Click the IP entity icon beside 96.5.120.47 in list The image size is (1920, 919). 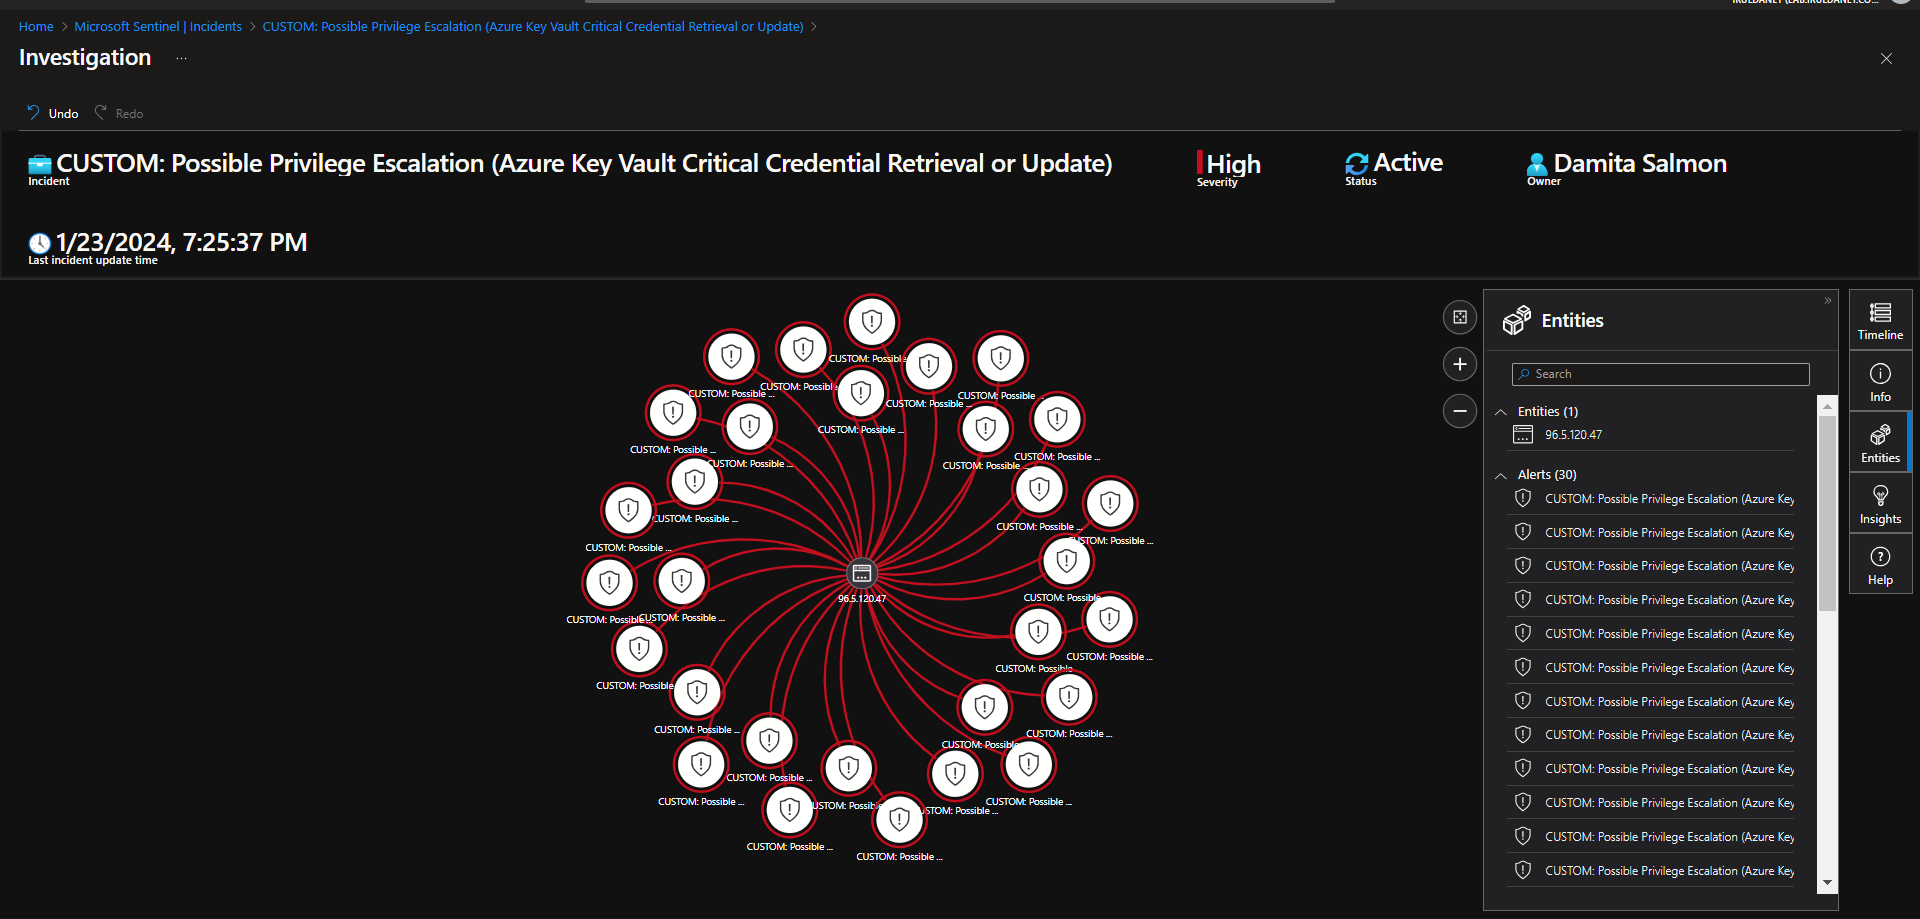tap(1523, 434)
